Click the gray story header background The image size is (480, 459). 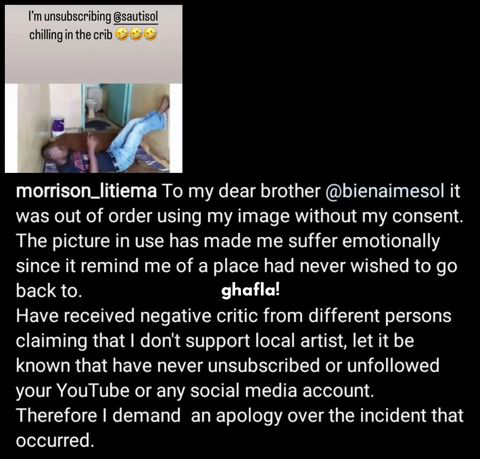point(94,62)
